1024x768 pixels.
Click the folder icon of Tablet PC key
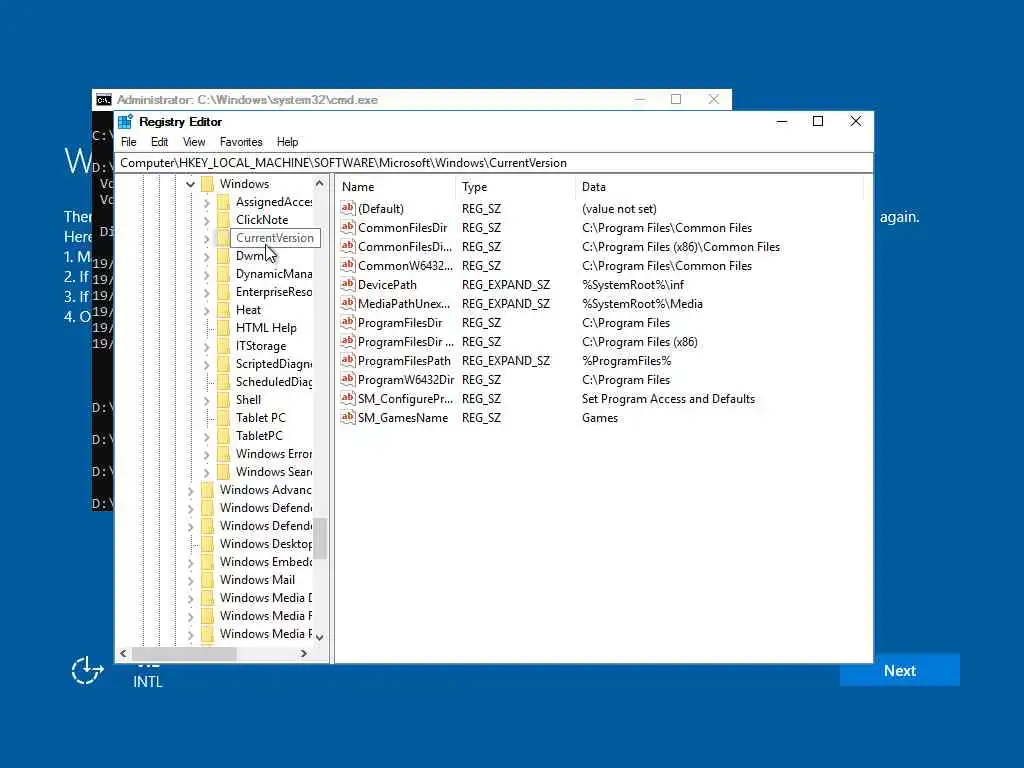[x=223, y=418]
